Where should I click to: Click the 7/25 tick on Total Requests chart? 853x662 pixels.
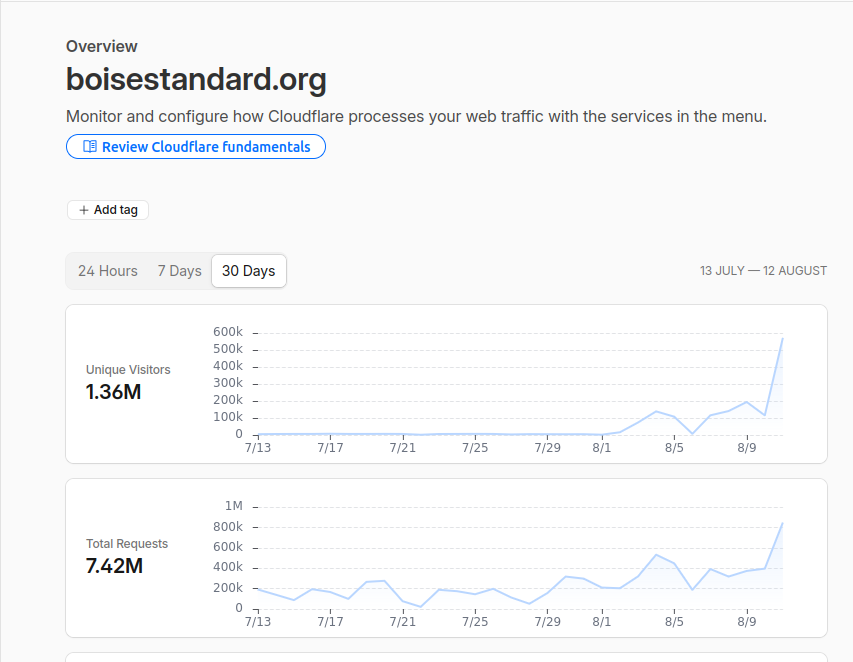click(x=475, y=622)
